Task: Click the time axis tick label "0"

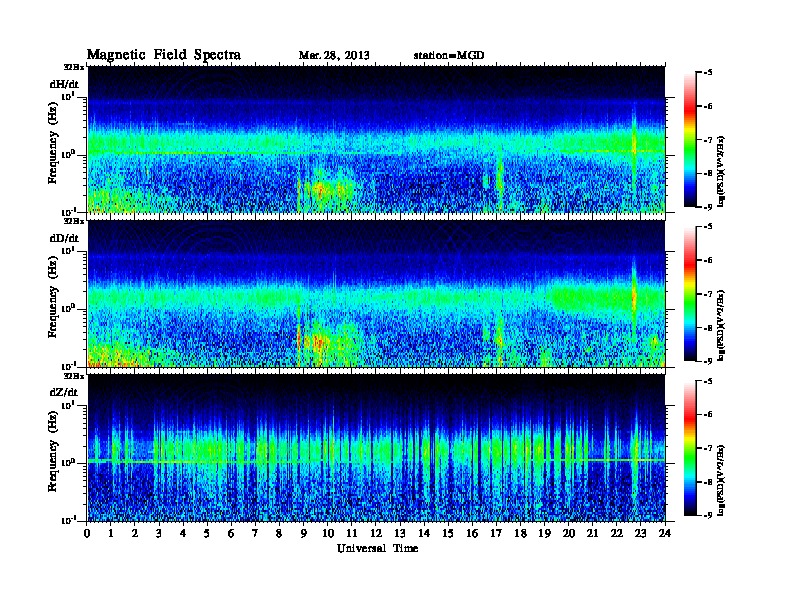Action: [87, 534]
